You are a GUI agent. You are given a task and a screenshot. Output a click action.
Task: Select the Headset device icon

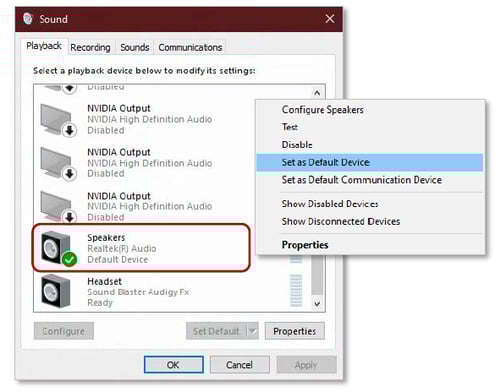point(56,291)
